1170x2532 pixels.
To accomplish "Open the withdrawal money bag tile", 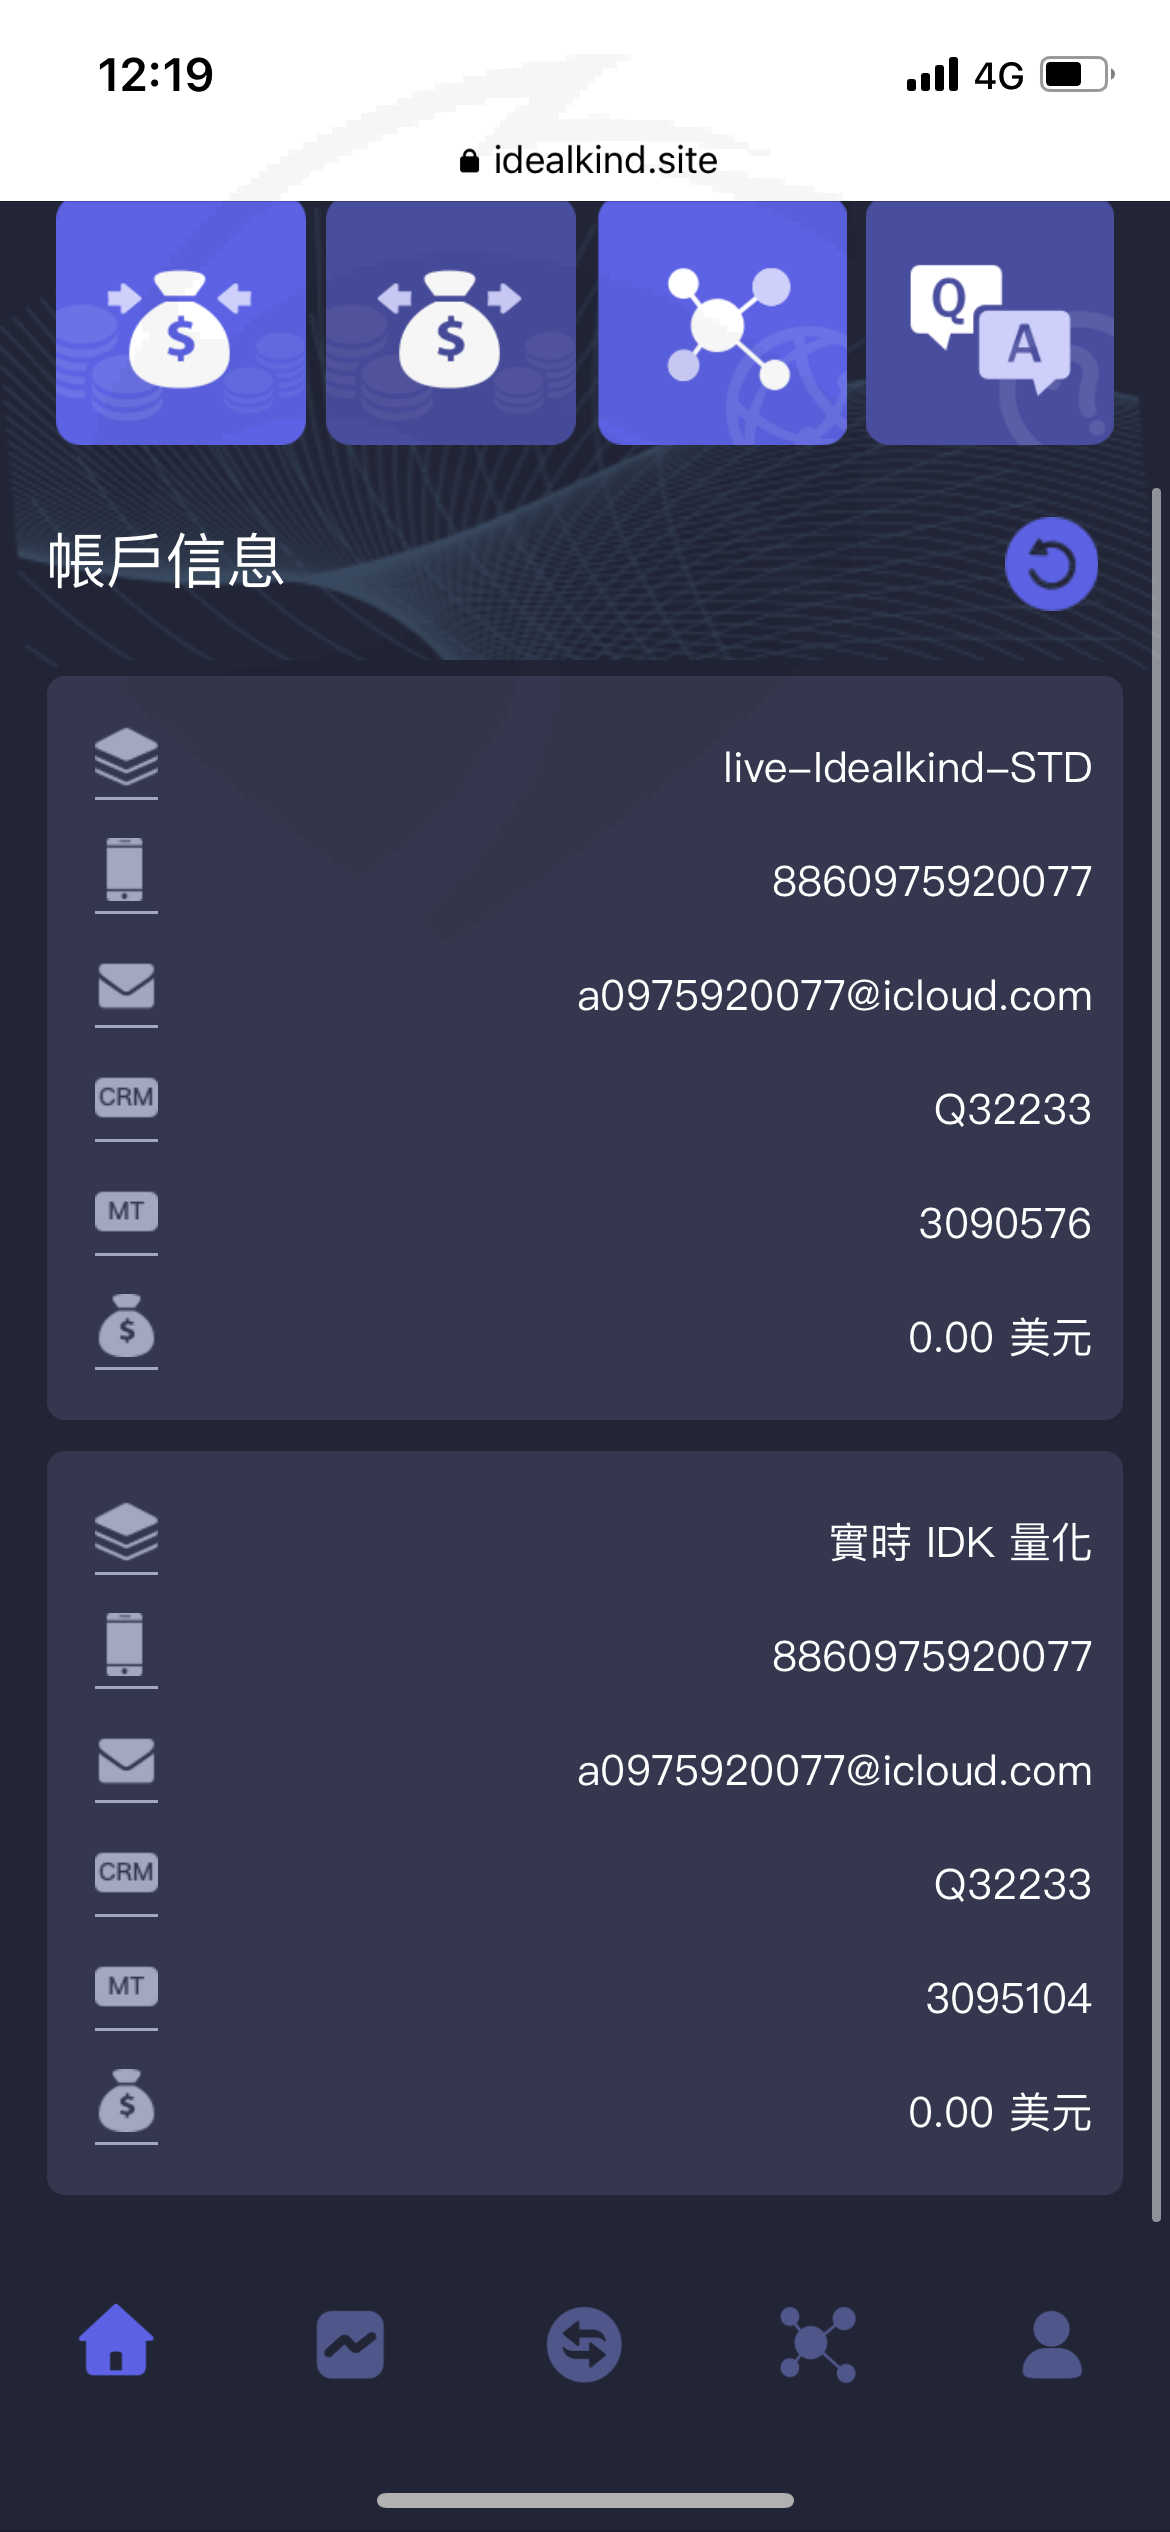I will point(451,322).
